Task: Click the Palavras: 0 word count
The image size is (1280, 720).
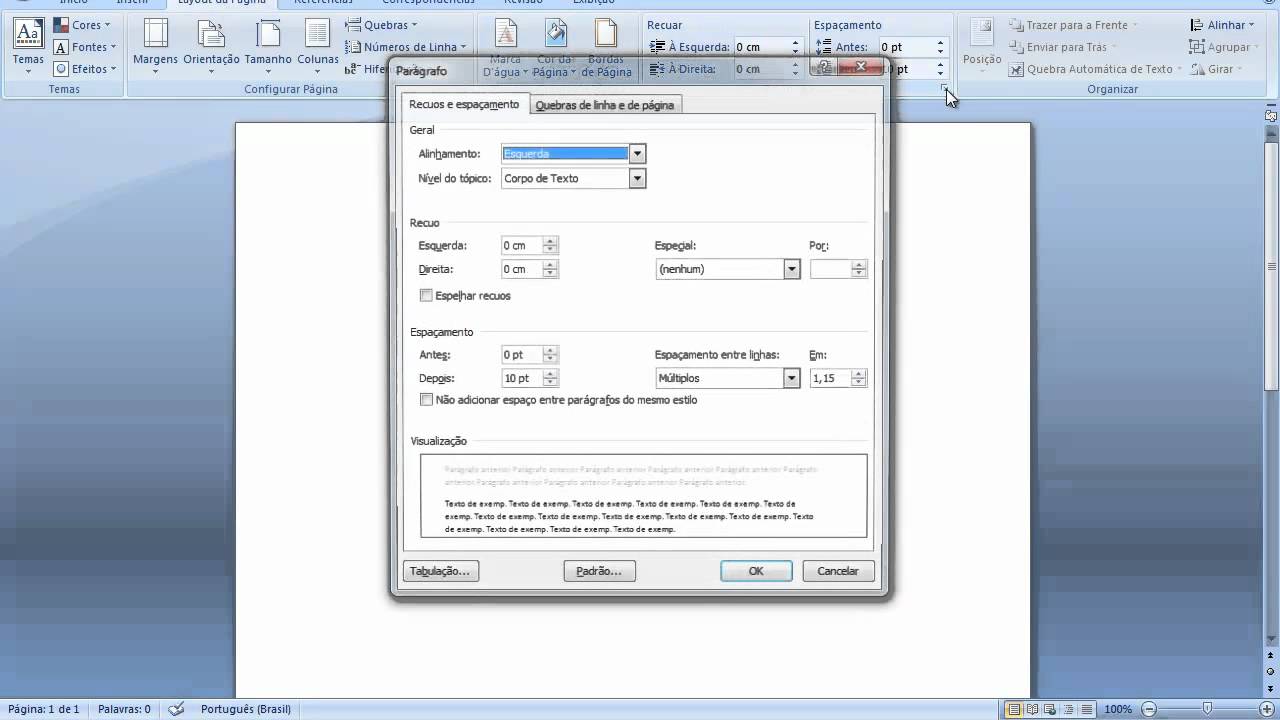Action: pos(124,709)
